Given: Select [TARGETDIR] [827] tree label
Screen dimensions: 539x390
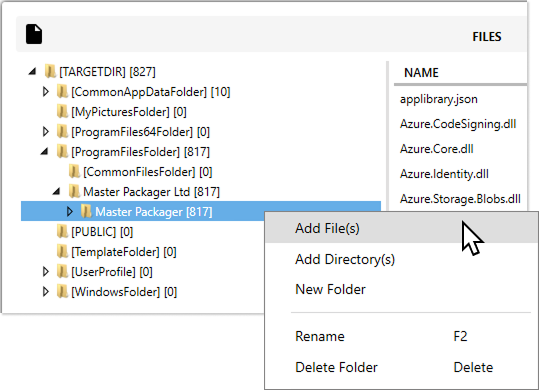Looking at the screenshot, I should [x=107, y=72].
